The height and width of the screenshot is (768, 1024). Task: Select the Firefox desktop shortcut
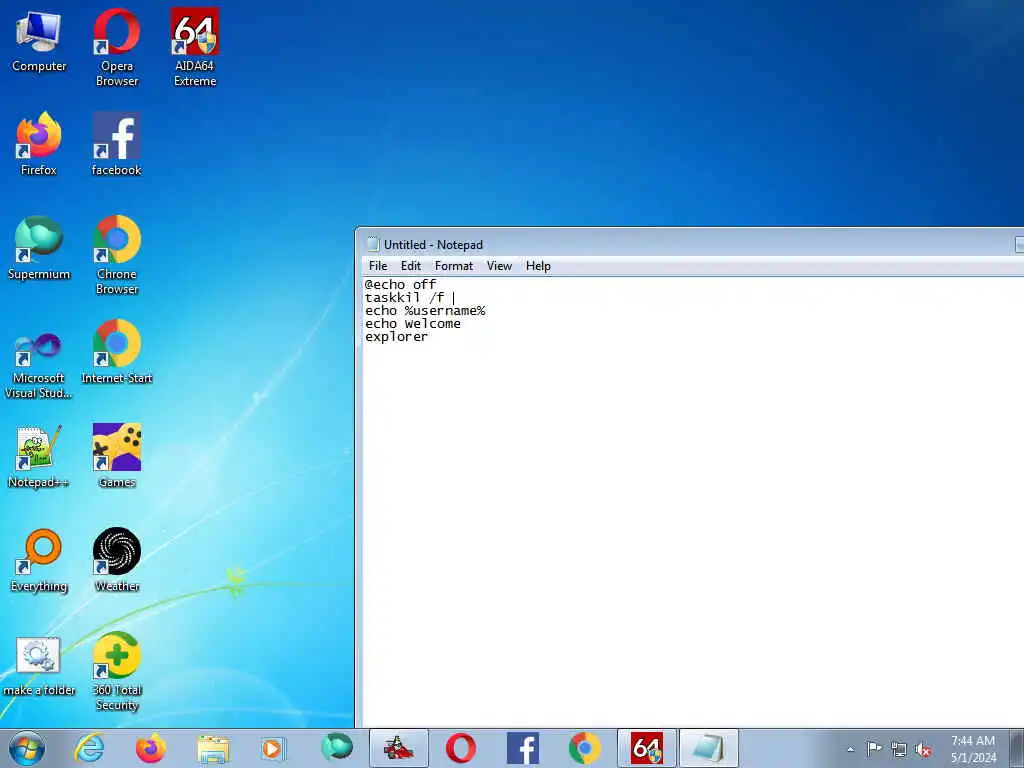click(x=39, y=144)
